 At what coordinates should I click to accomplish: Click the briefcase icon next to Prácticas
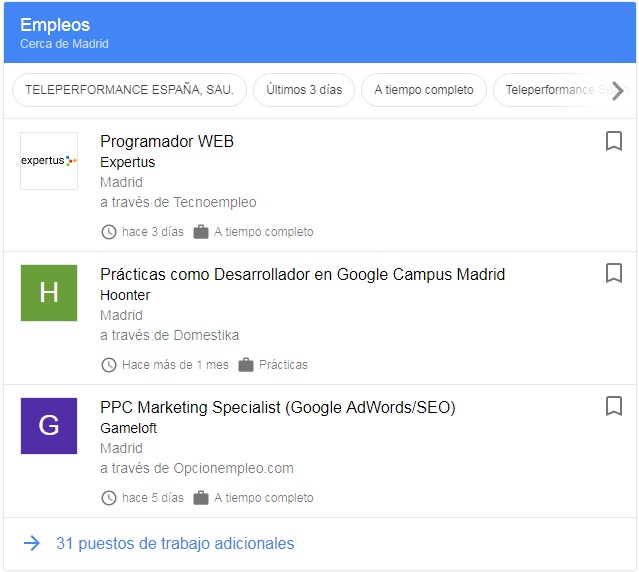click(x=246, y=365)
